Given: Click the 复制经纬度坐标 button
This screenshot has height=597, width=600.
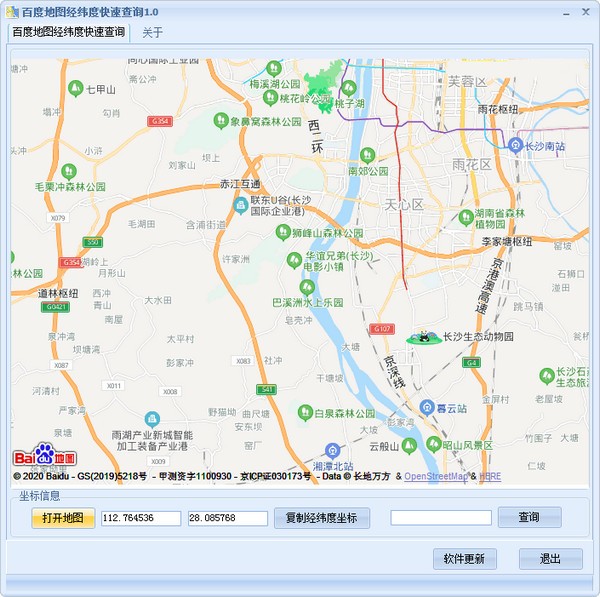Looking at the screenshot, I should (322, 518).
